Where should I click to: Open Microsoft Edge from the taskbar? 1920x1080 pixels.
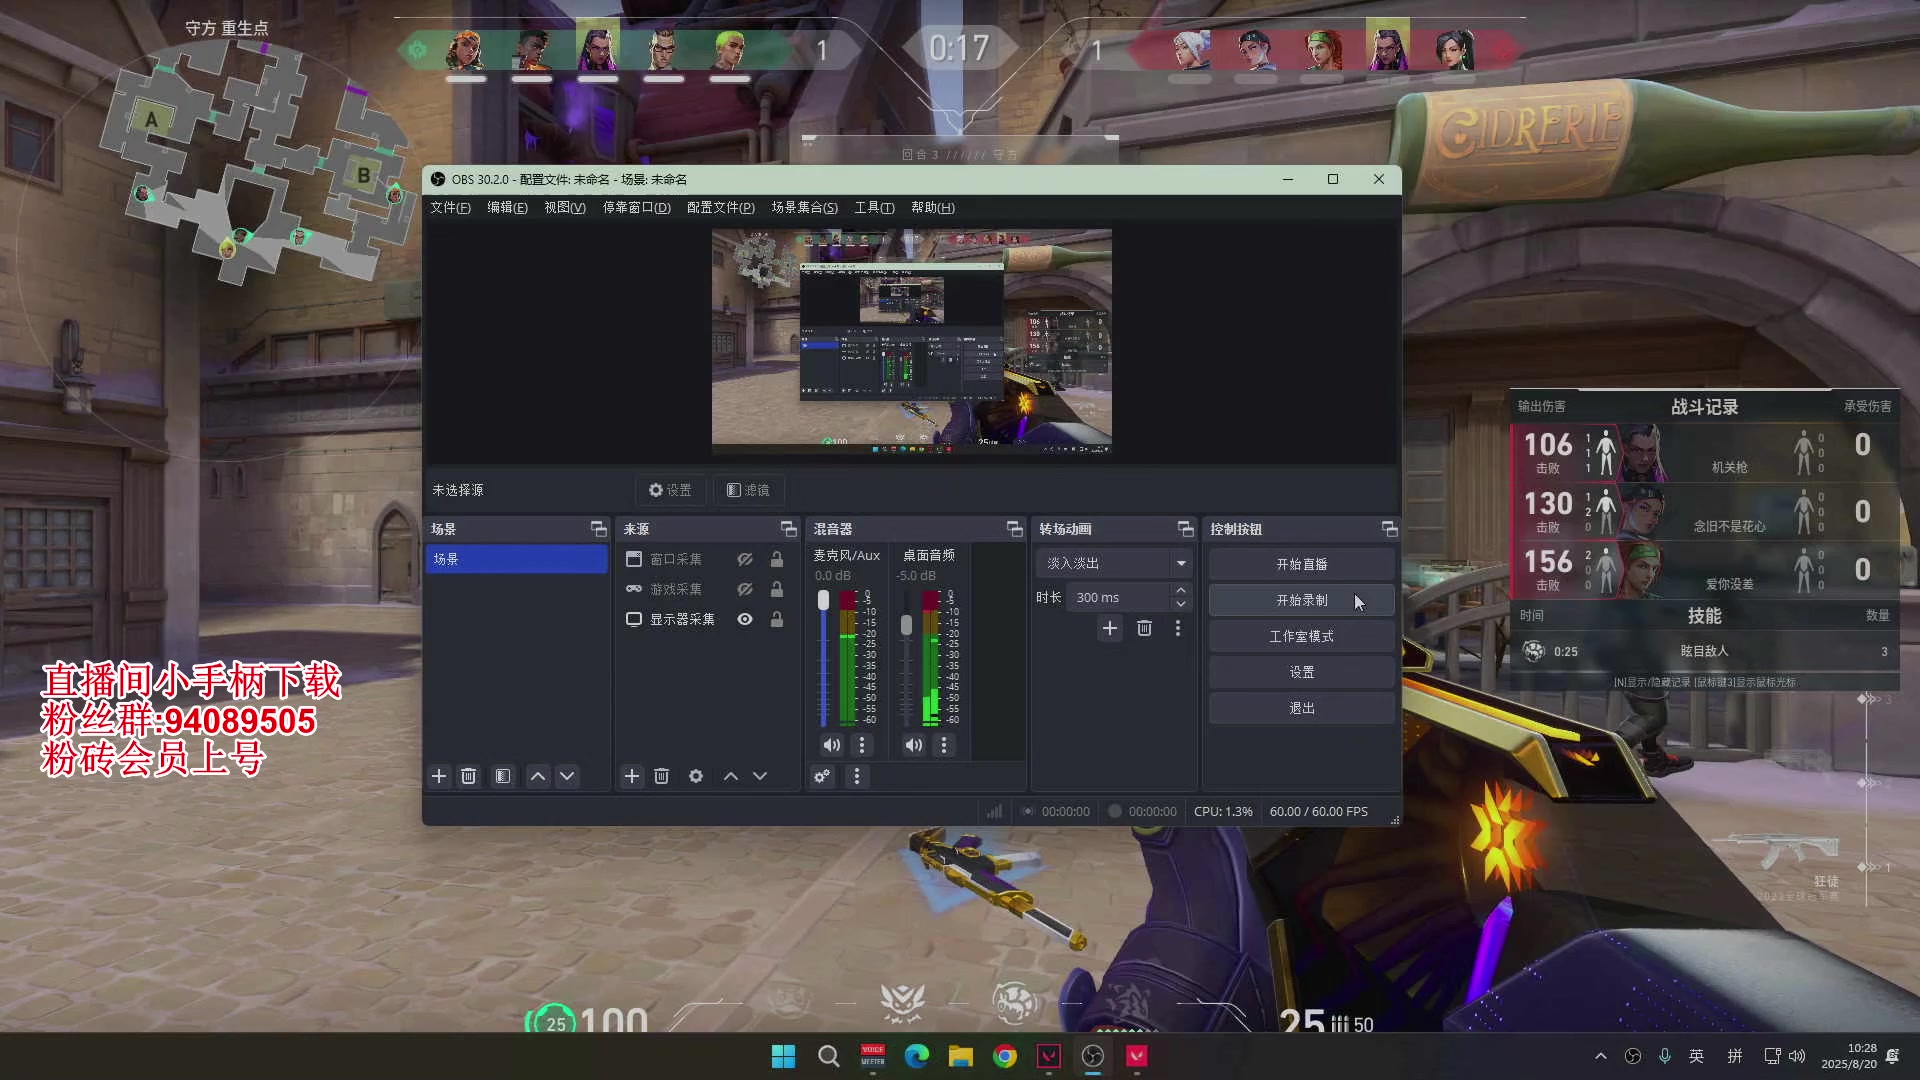tap(917, 1056)
